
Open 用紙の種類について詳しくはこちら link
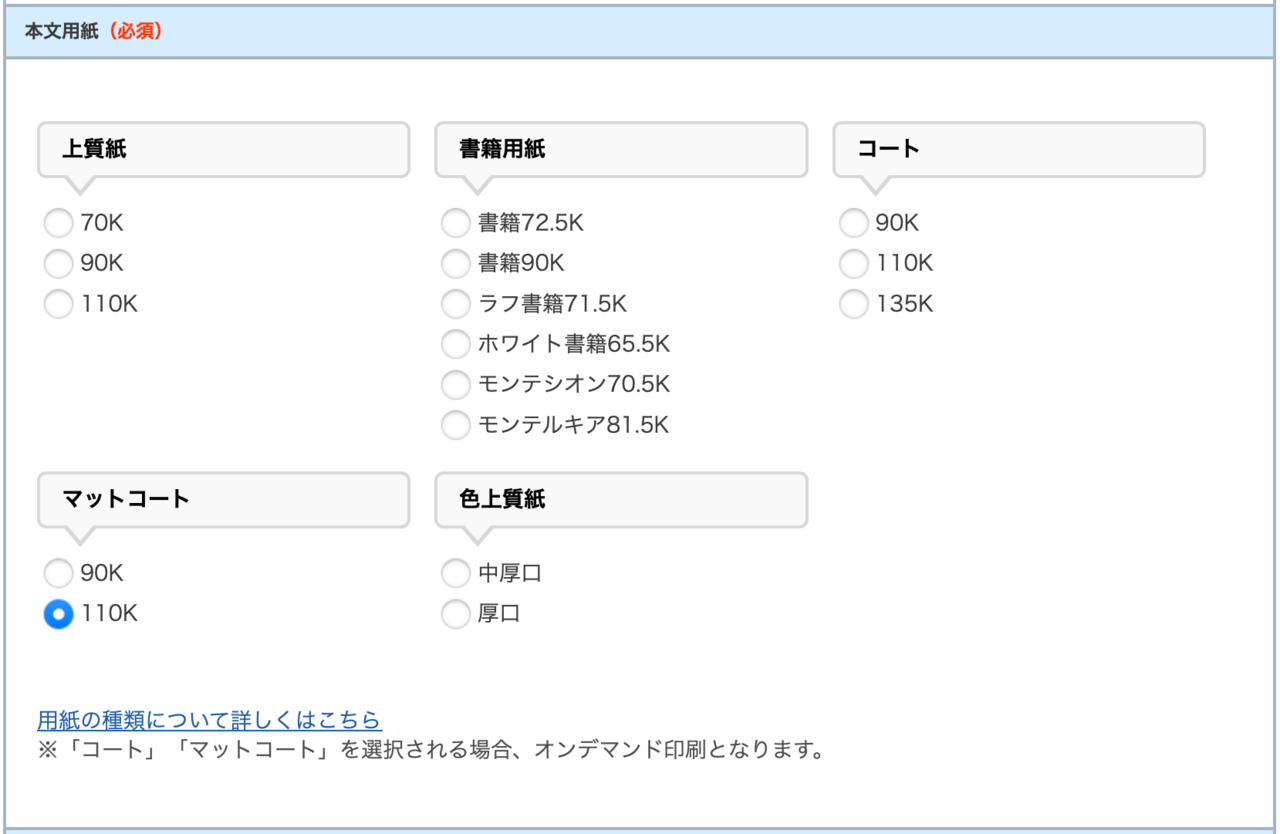pyautogui.click(x=209, y=720)
